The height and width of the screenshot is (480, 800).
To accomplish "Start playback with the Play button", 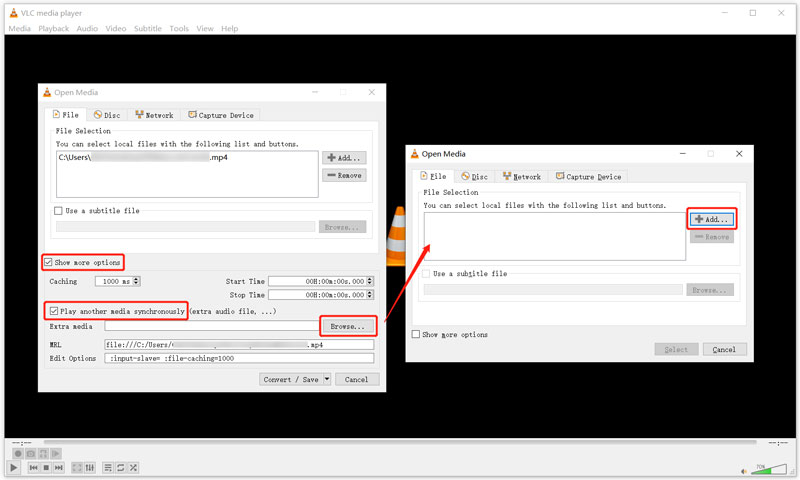I will [14, 467].
